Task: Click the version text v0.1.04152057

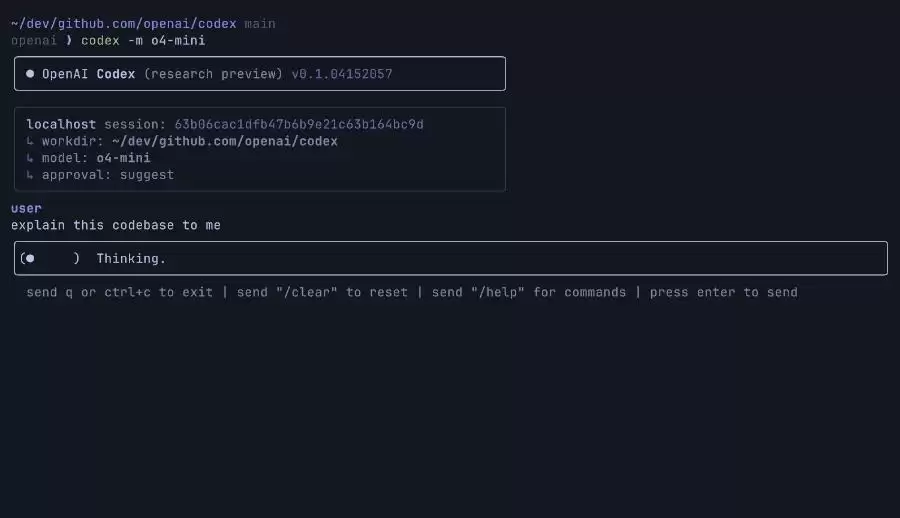Action: tap(342, 74)
